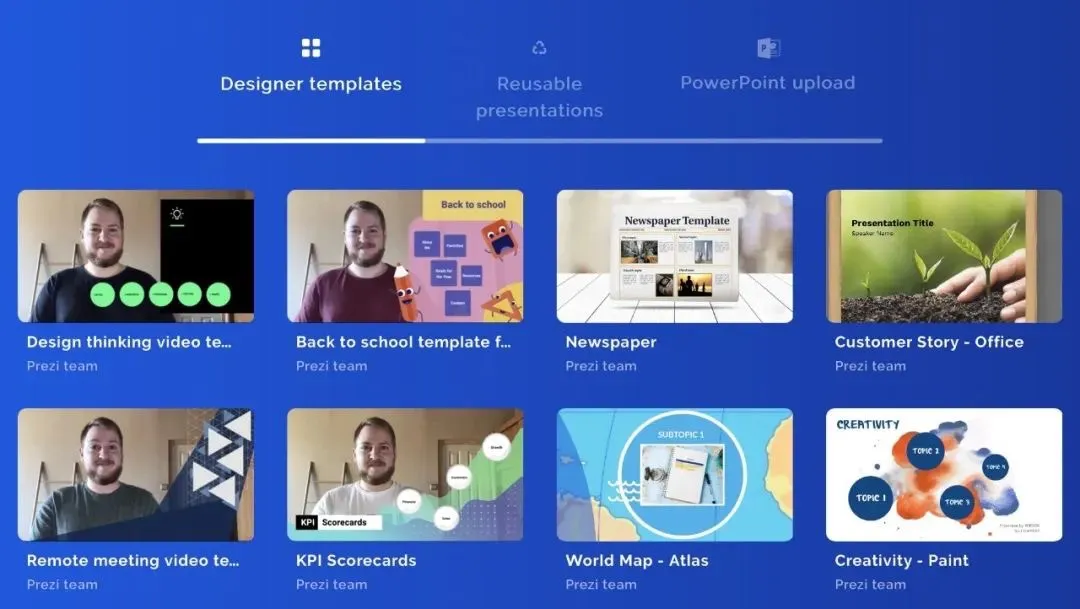Click the Reusable presentations recycle icon
The height and width of the screenshot is (609, 1080).
(539, 48)
